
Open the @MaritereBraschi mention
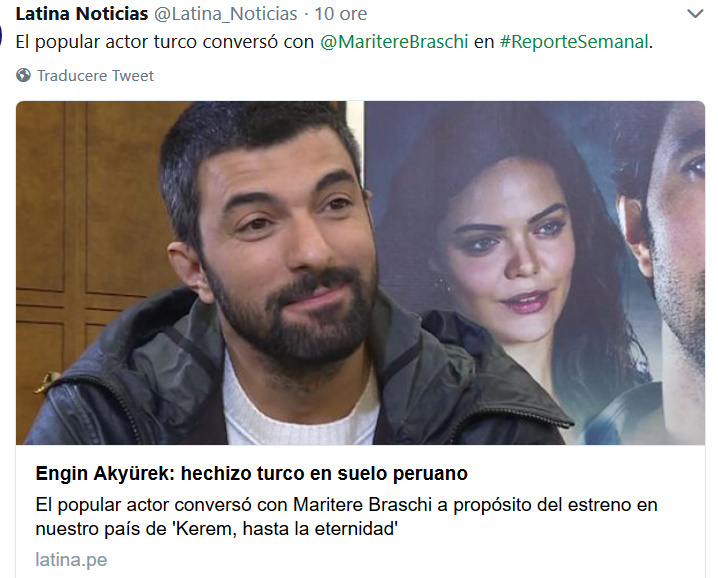(394, 42)
